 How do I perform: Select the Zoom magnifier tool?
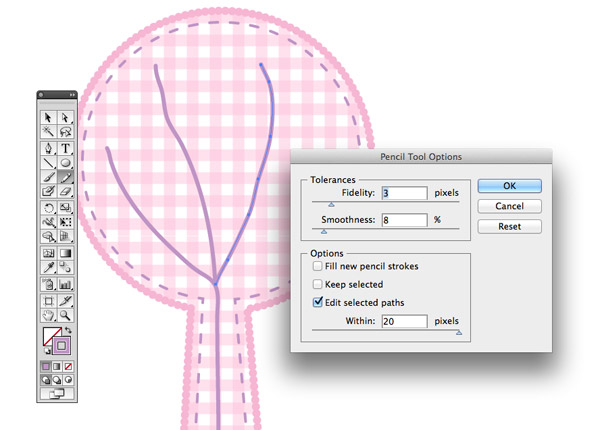tap(65, 316)
